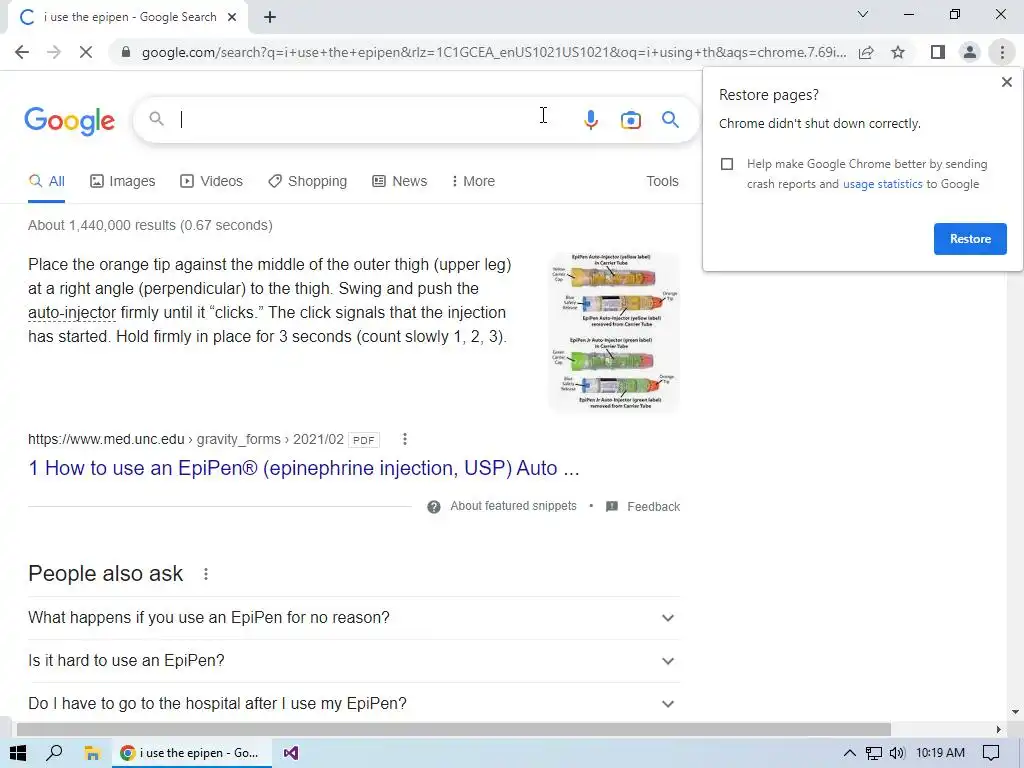Show hidden system tray icons
The height and width of the screenshot is (768, 1024).
tap(849, 753)
